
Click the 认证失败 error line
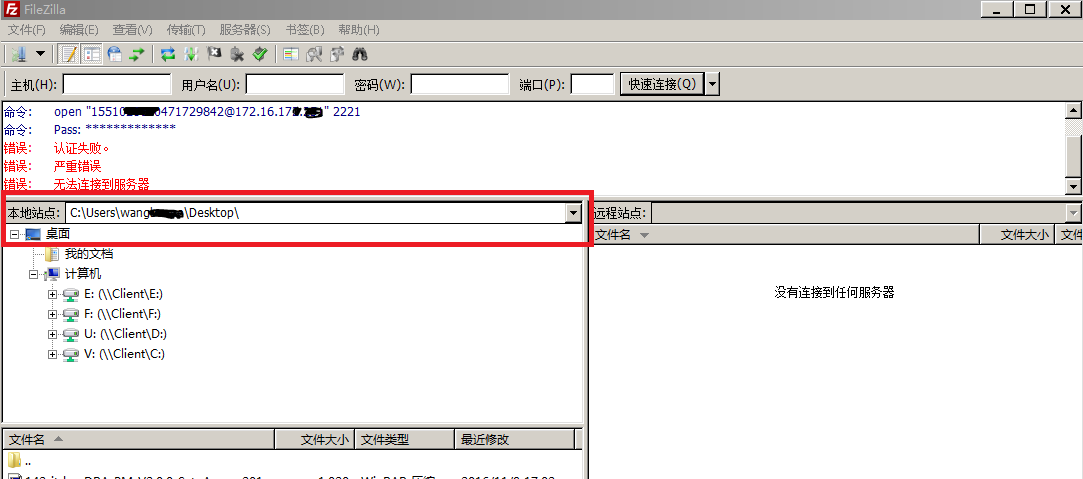(82, 148)
